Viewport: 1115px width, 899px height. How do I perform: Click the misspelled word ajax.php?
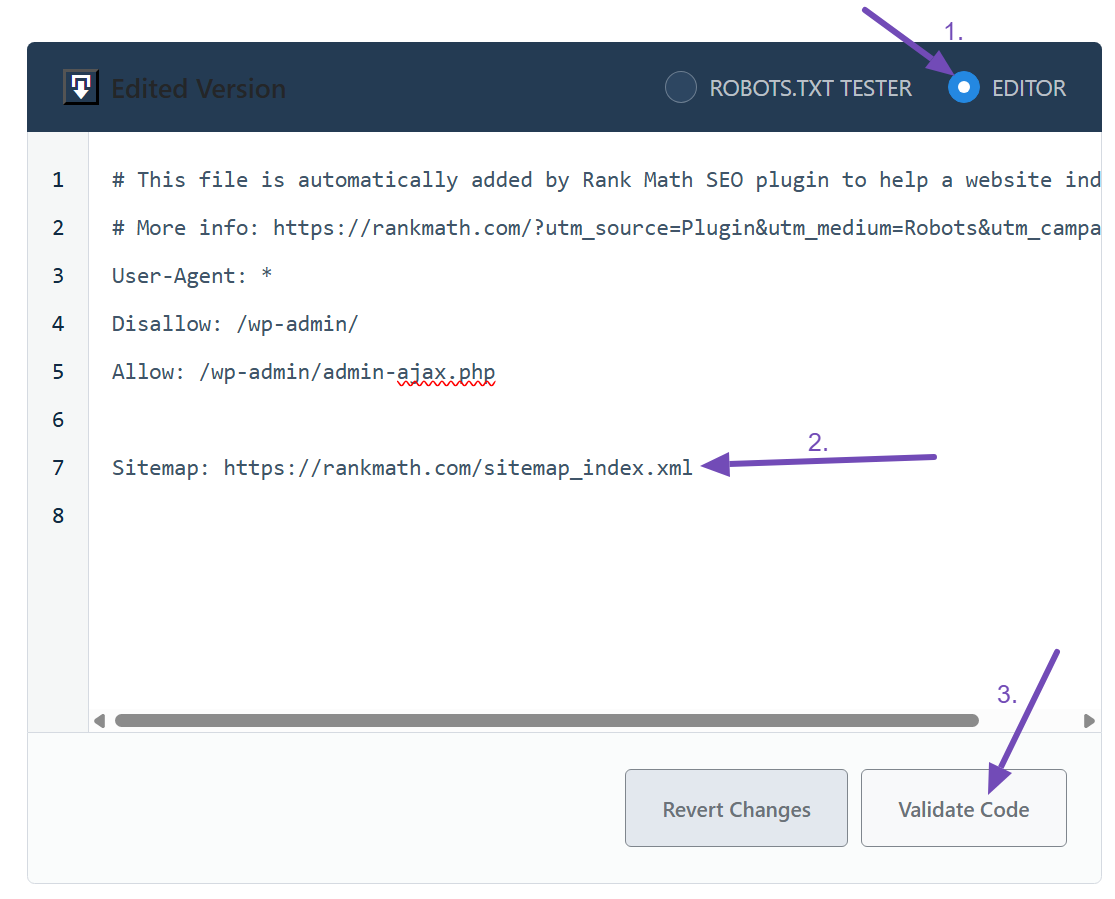point(446,372)
